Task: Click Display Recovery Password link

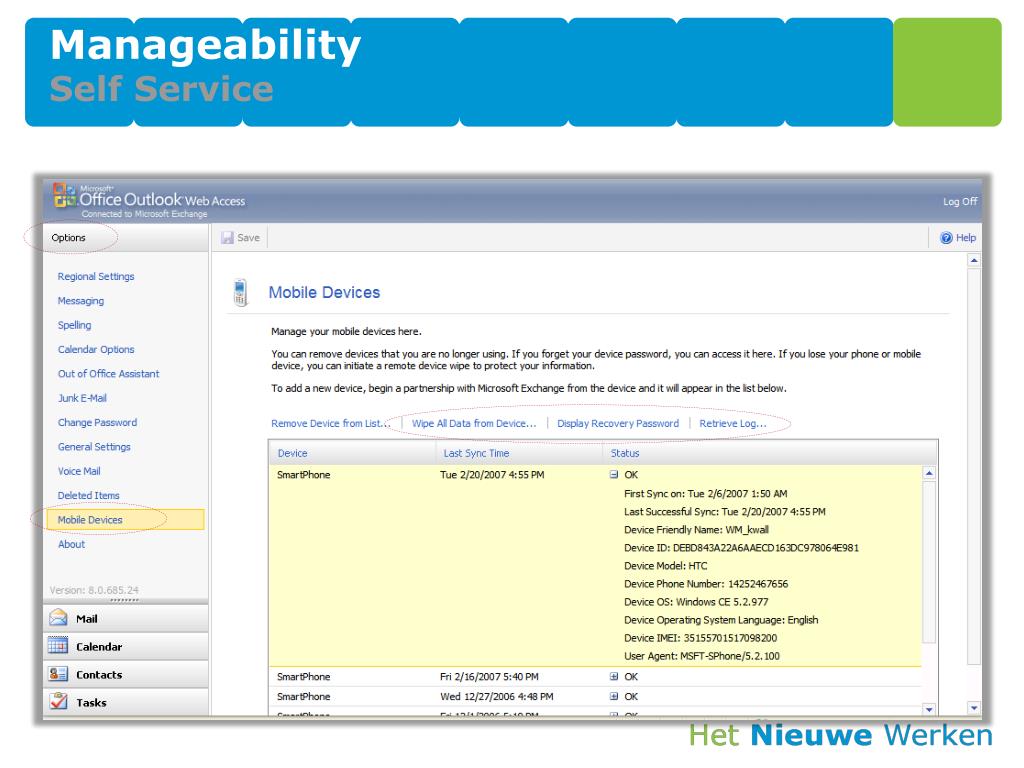Action: pyautogui.click(x=618, y=423)
